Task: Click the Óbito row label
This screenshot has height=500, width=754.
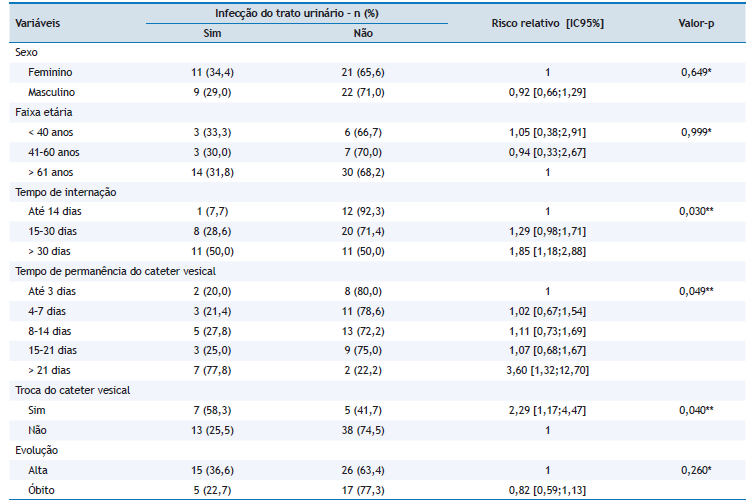Action: 42,490
